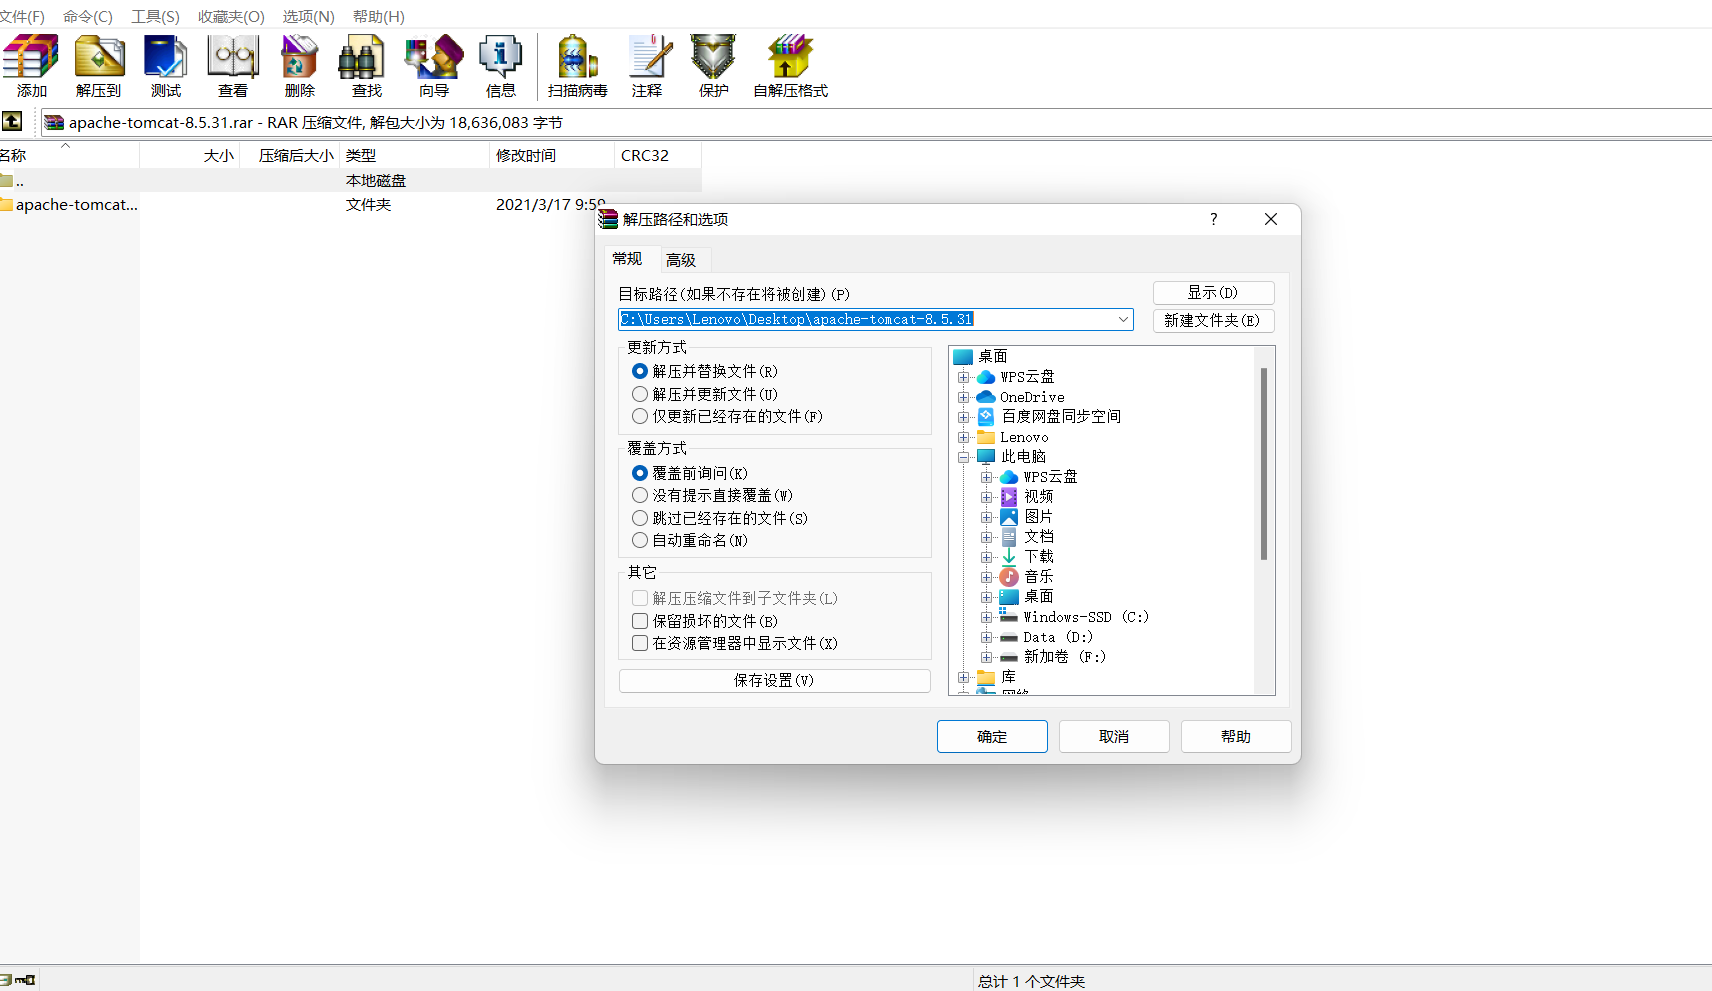Screen dimensions: 1712x991
Task: Select 新加卷 (F:) in folder tree
Action: (1065, 657)
